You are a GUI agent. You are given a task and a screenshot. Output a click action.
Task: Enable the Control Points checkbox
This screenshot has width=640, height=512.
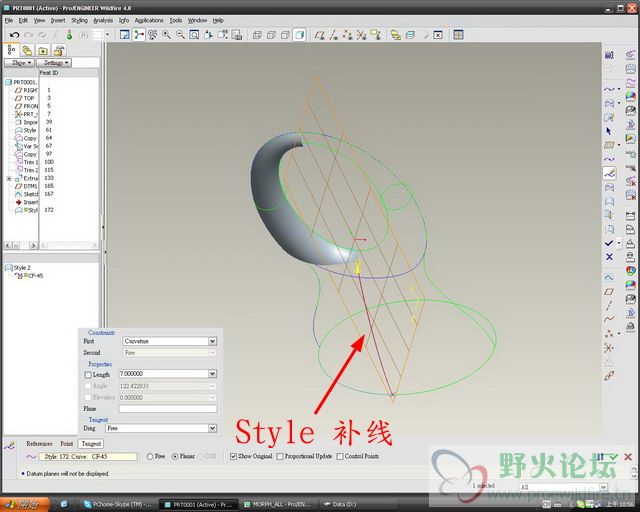pos(340,456)
